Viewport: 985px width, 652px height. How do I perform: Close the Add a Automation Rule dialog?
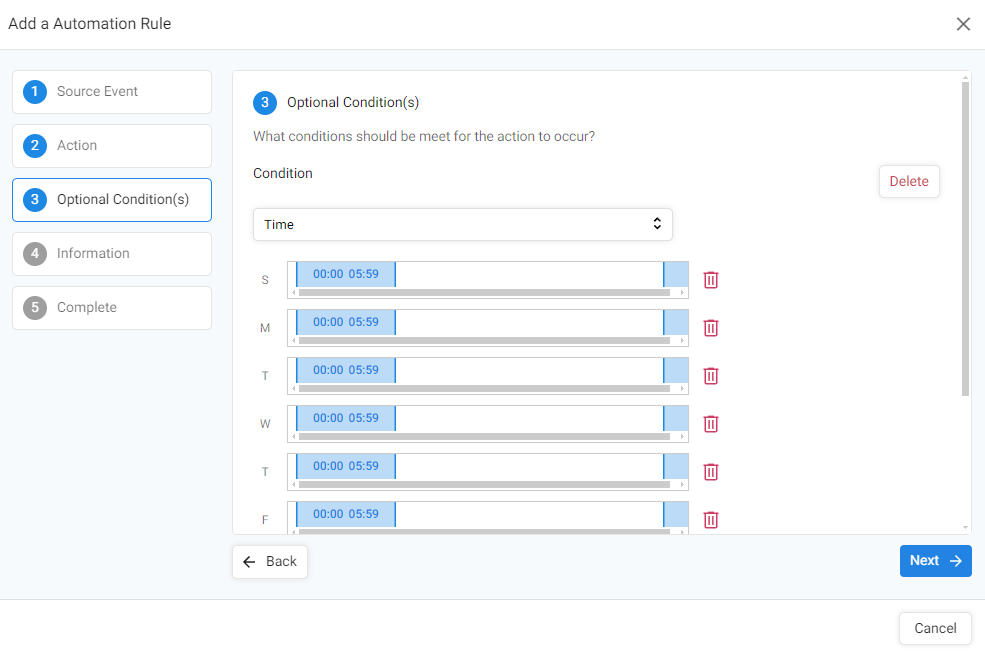tap(963, 24)
